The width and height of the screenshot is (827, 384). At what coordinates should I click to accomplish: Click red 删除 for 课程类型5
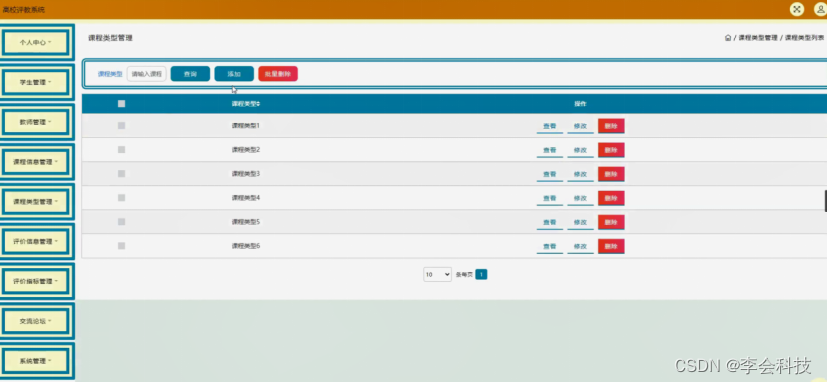611,222
